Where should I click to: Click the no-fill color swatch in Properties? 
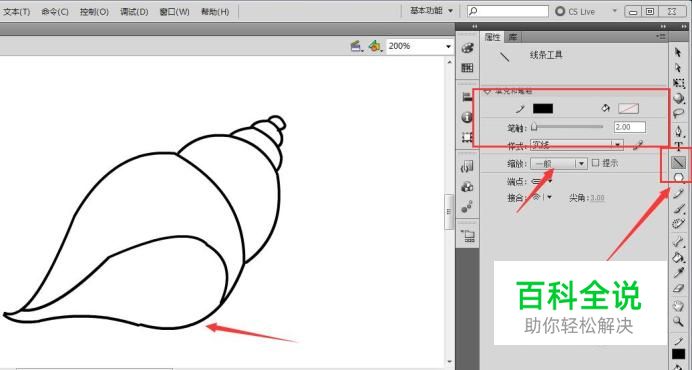628,109
